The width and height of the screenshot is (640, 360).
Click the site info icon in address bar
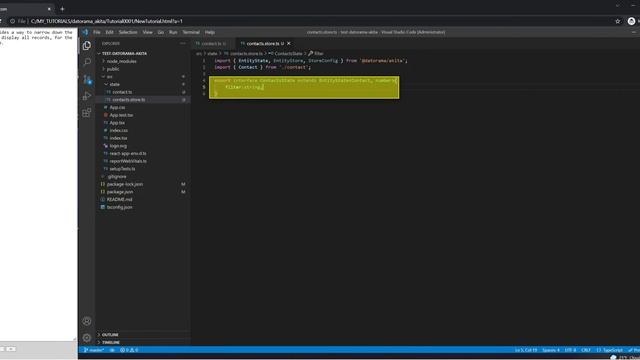pyautogui.click(x=13, y=21)
